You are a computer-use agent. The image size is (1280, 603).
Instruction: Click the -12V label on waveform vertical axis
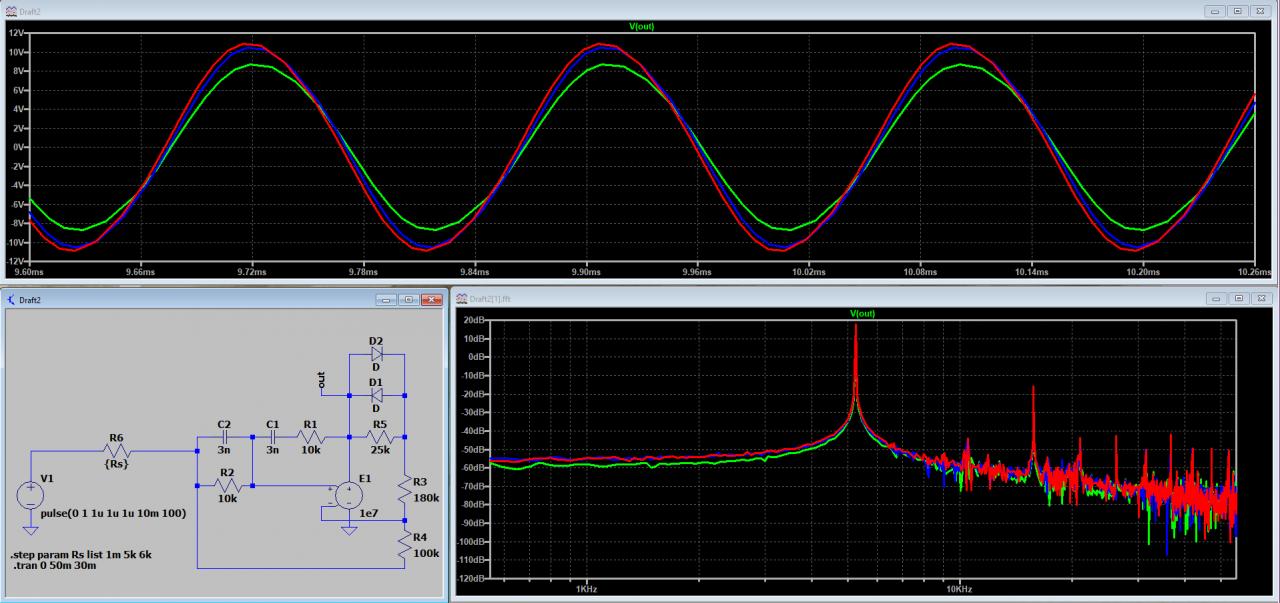point(15,260)
